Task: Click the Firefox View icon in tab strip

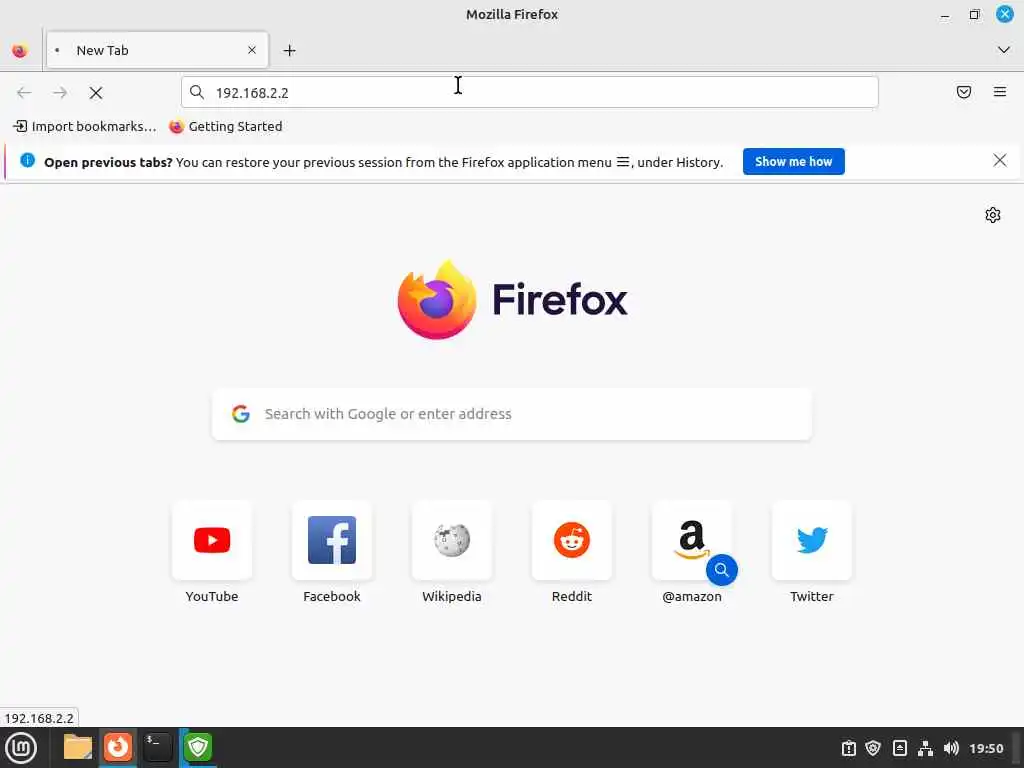Action: 20,50
